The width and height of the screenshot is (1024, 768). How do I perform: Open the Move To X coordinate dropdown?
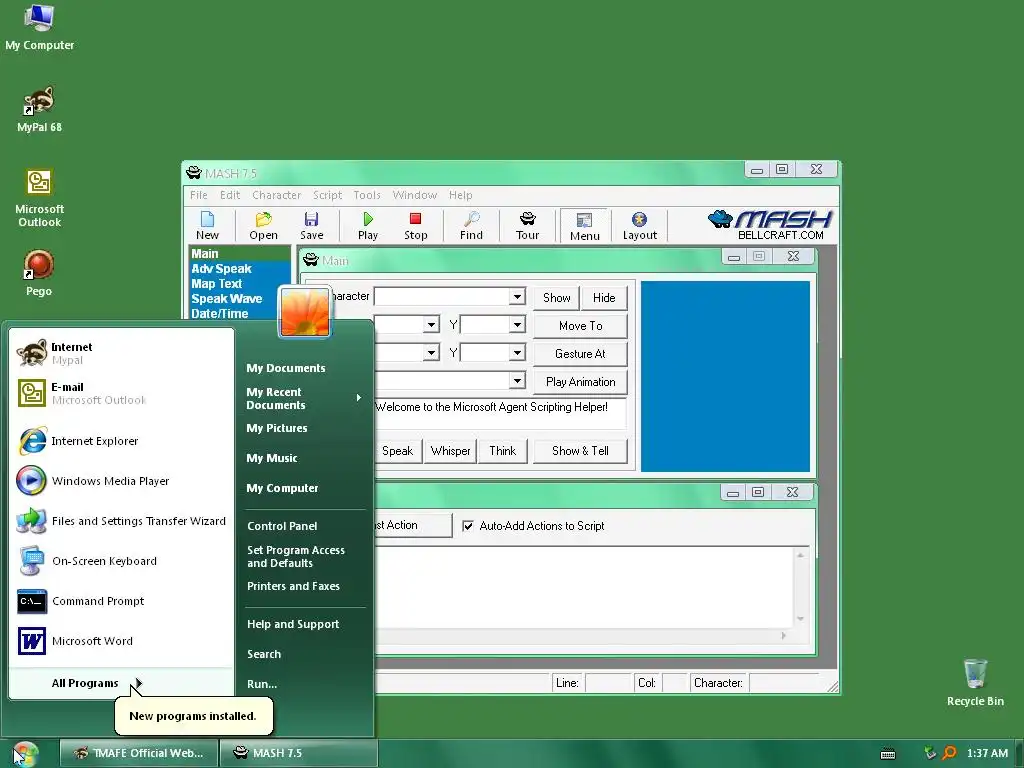tap(431, 325)
